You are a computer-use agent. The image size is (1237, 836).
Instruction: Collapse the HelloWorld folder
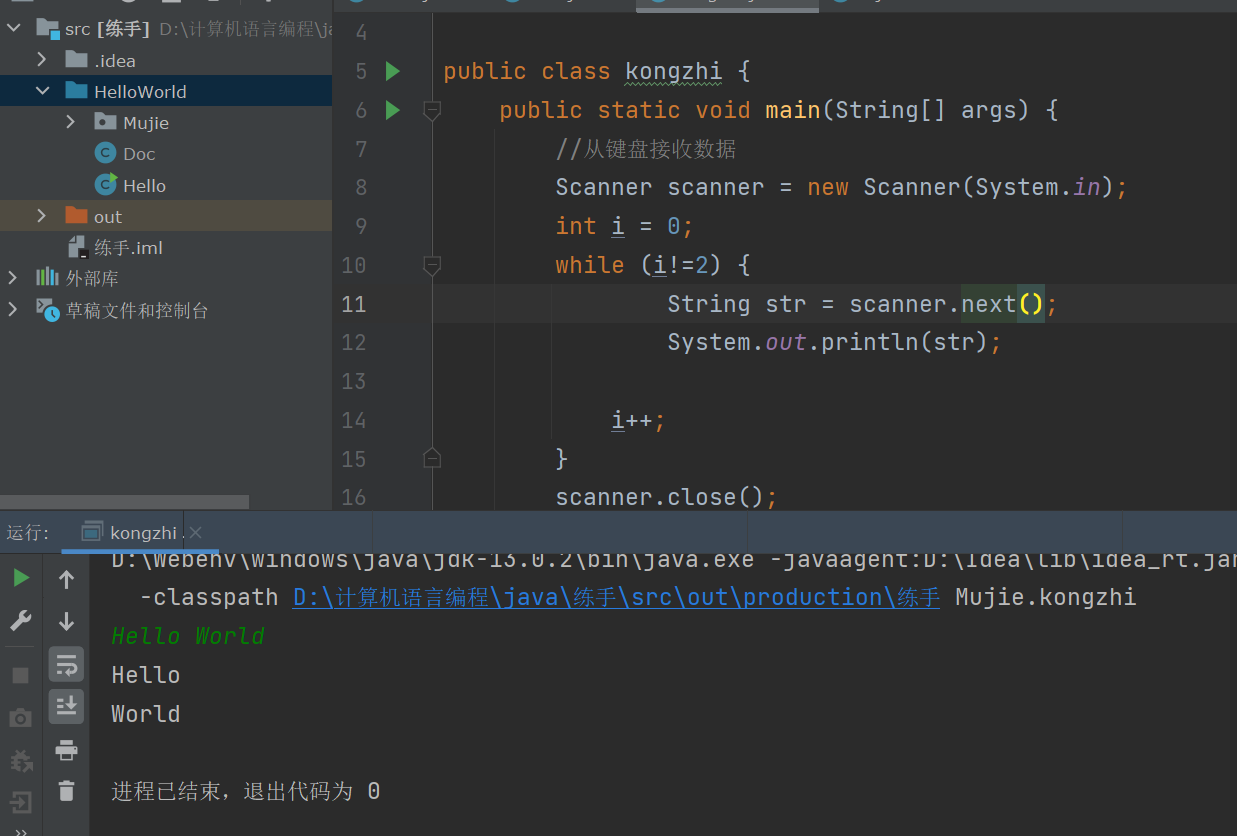pos(42,91)
